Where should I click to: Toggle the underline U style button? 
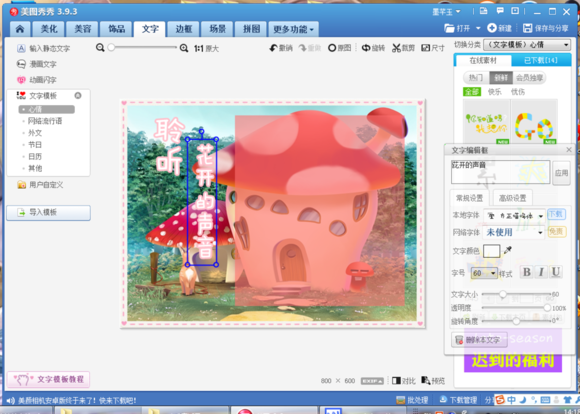[x=556, y=272]
